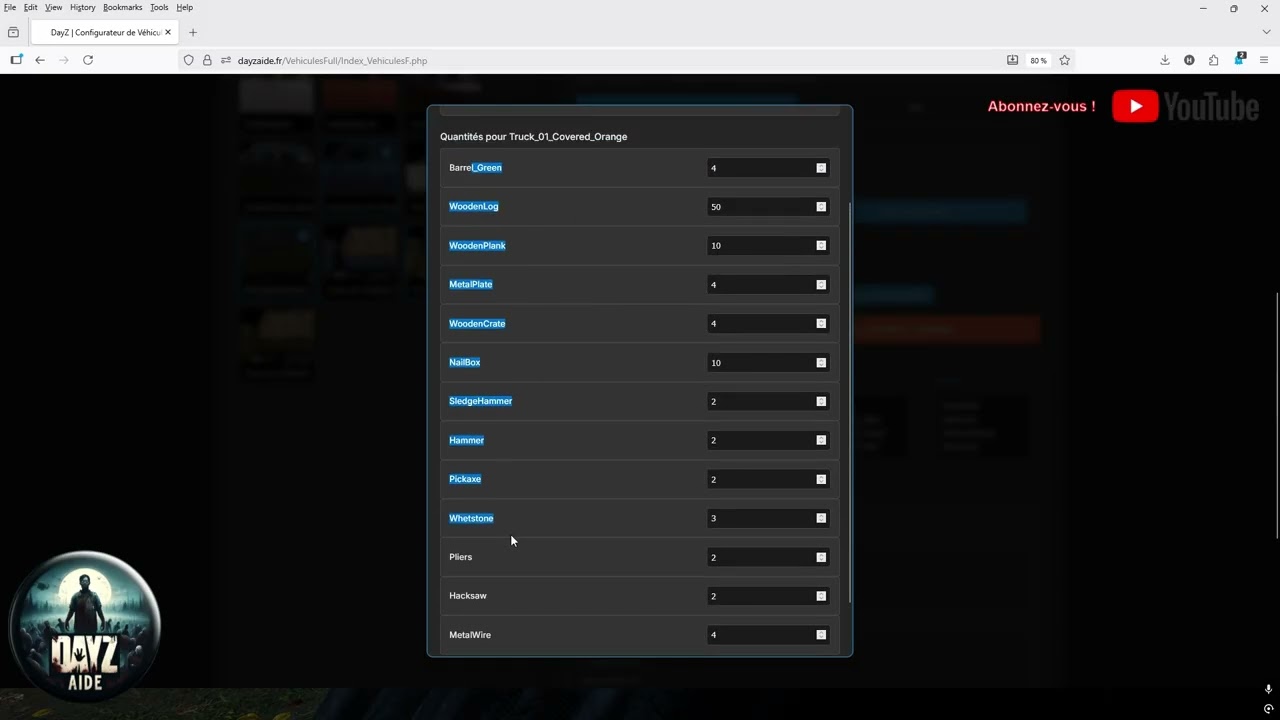Open a new browser tab
Viewport: 1280px width, 720px height.
click(x=193, y=32)
